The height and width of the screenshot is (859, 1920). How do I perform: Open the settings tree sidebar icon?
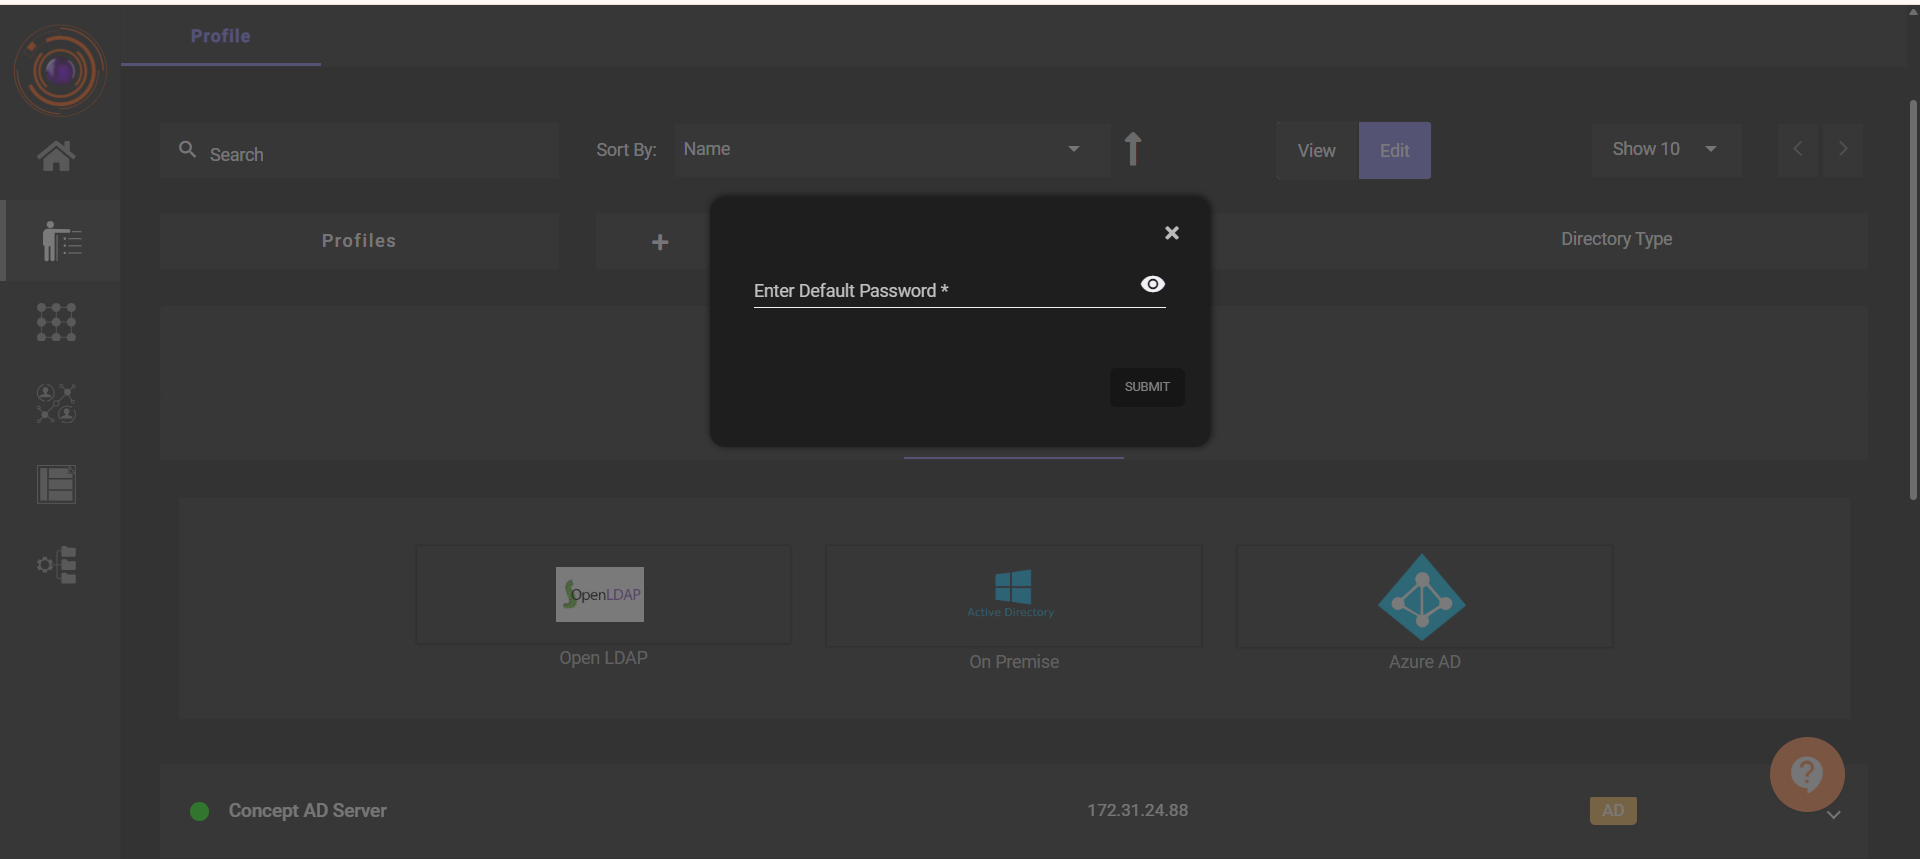click(x=57, y=565)
